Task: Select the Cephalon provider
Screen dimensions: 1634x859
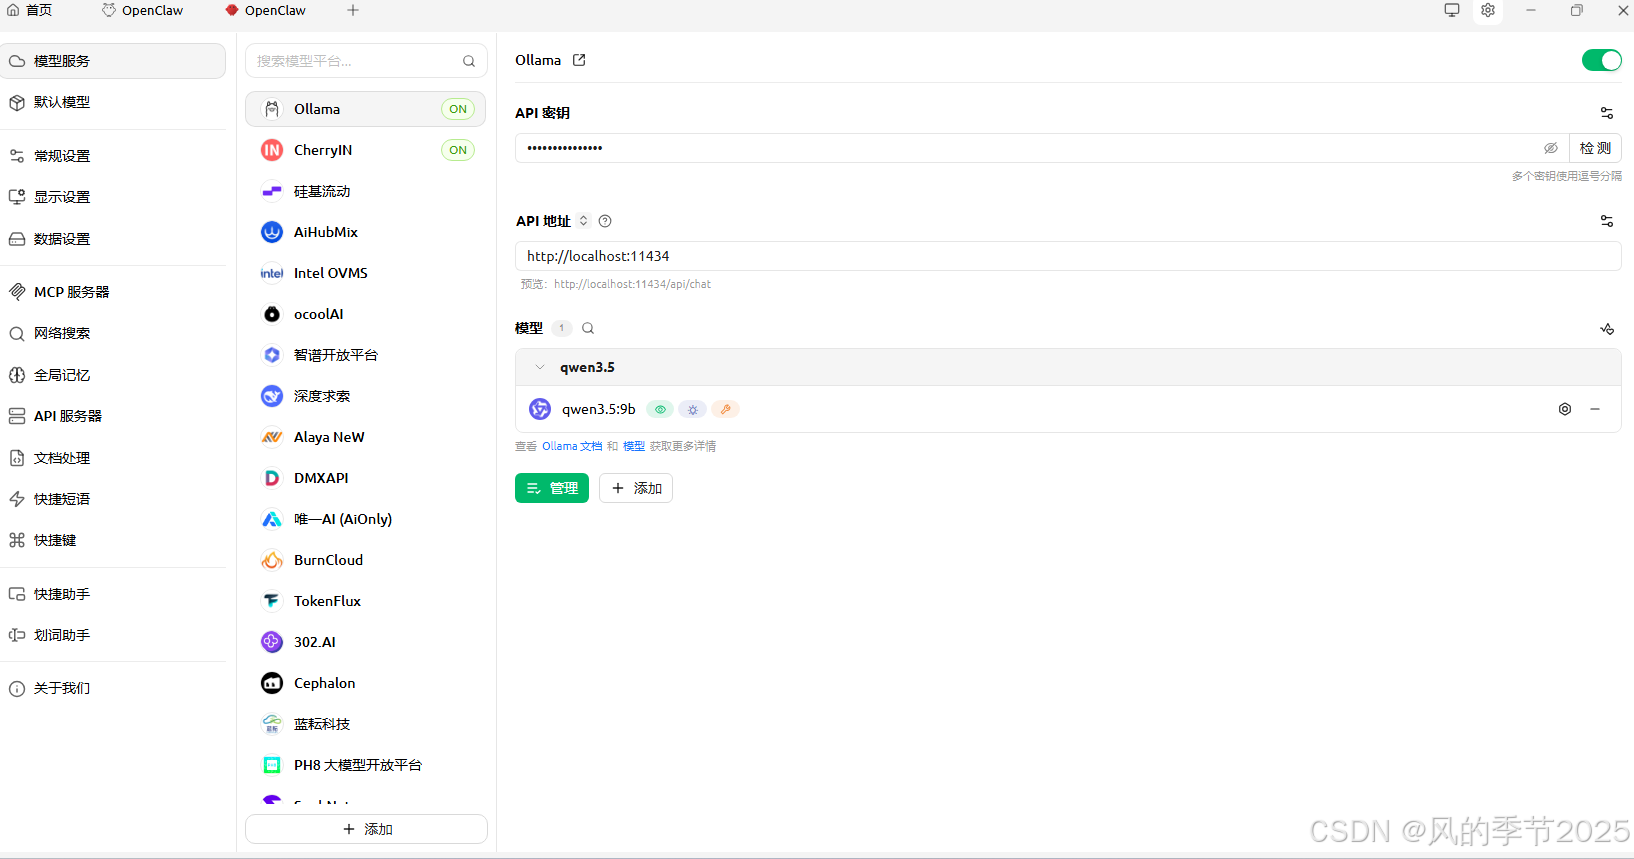Action: [x=365, y=683]
